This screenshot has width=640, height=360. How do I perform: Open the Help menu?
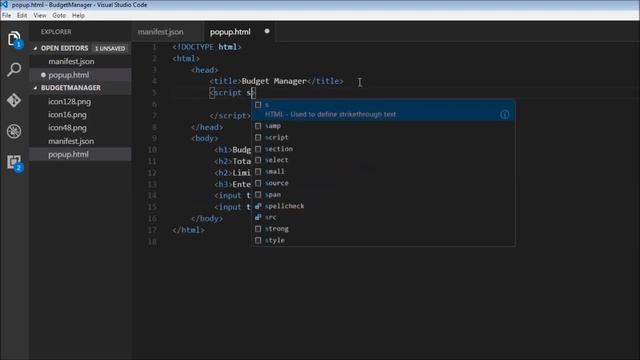click(78, 16)
